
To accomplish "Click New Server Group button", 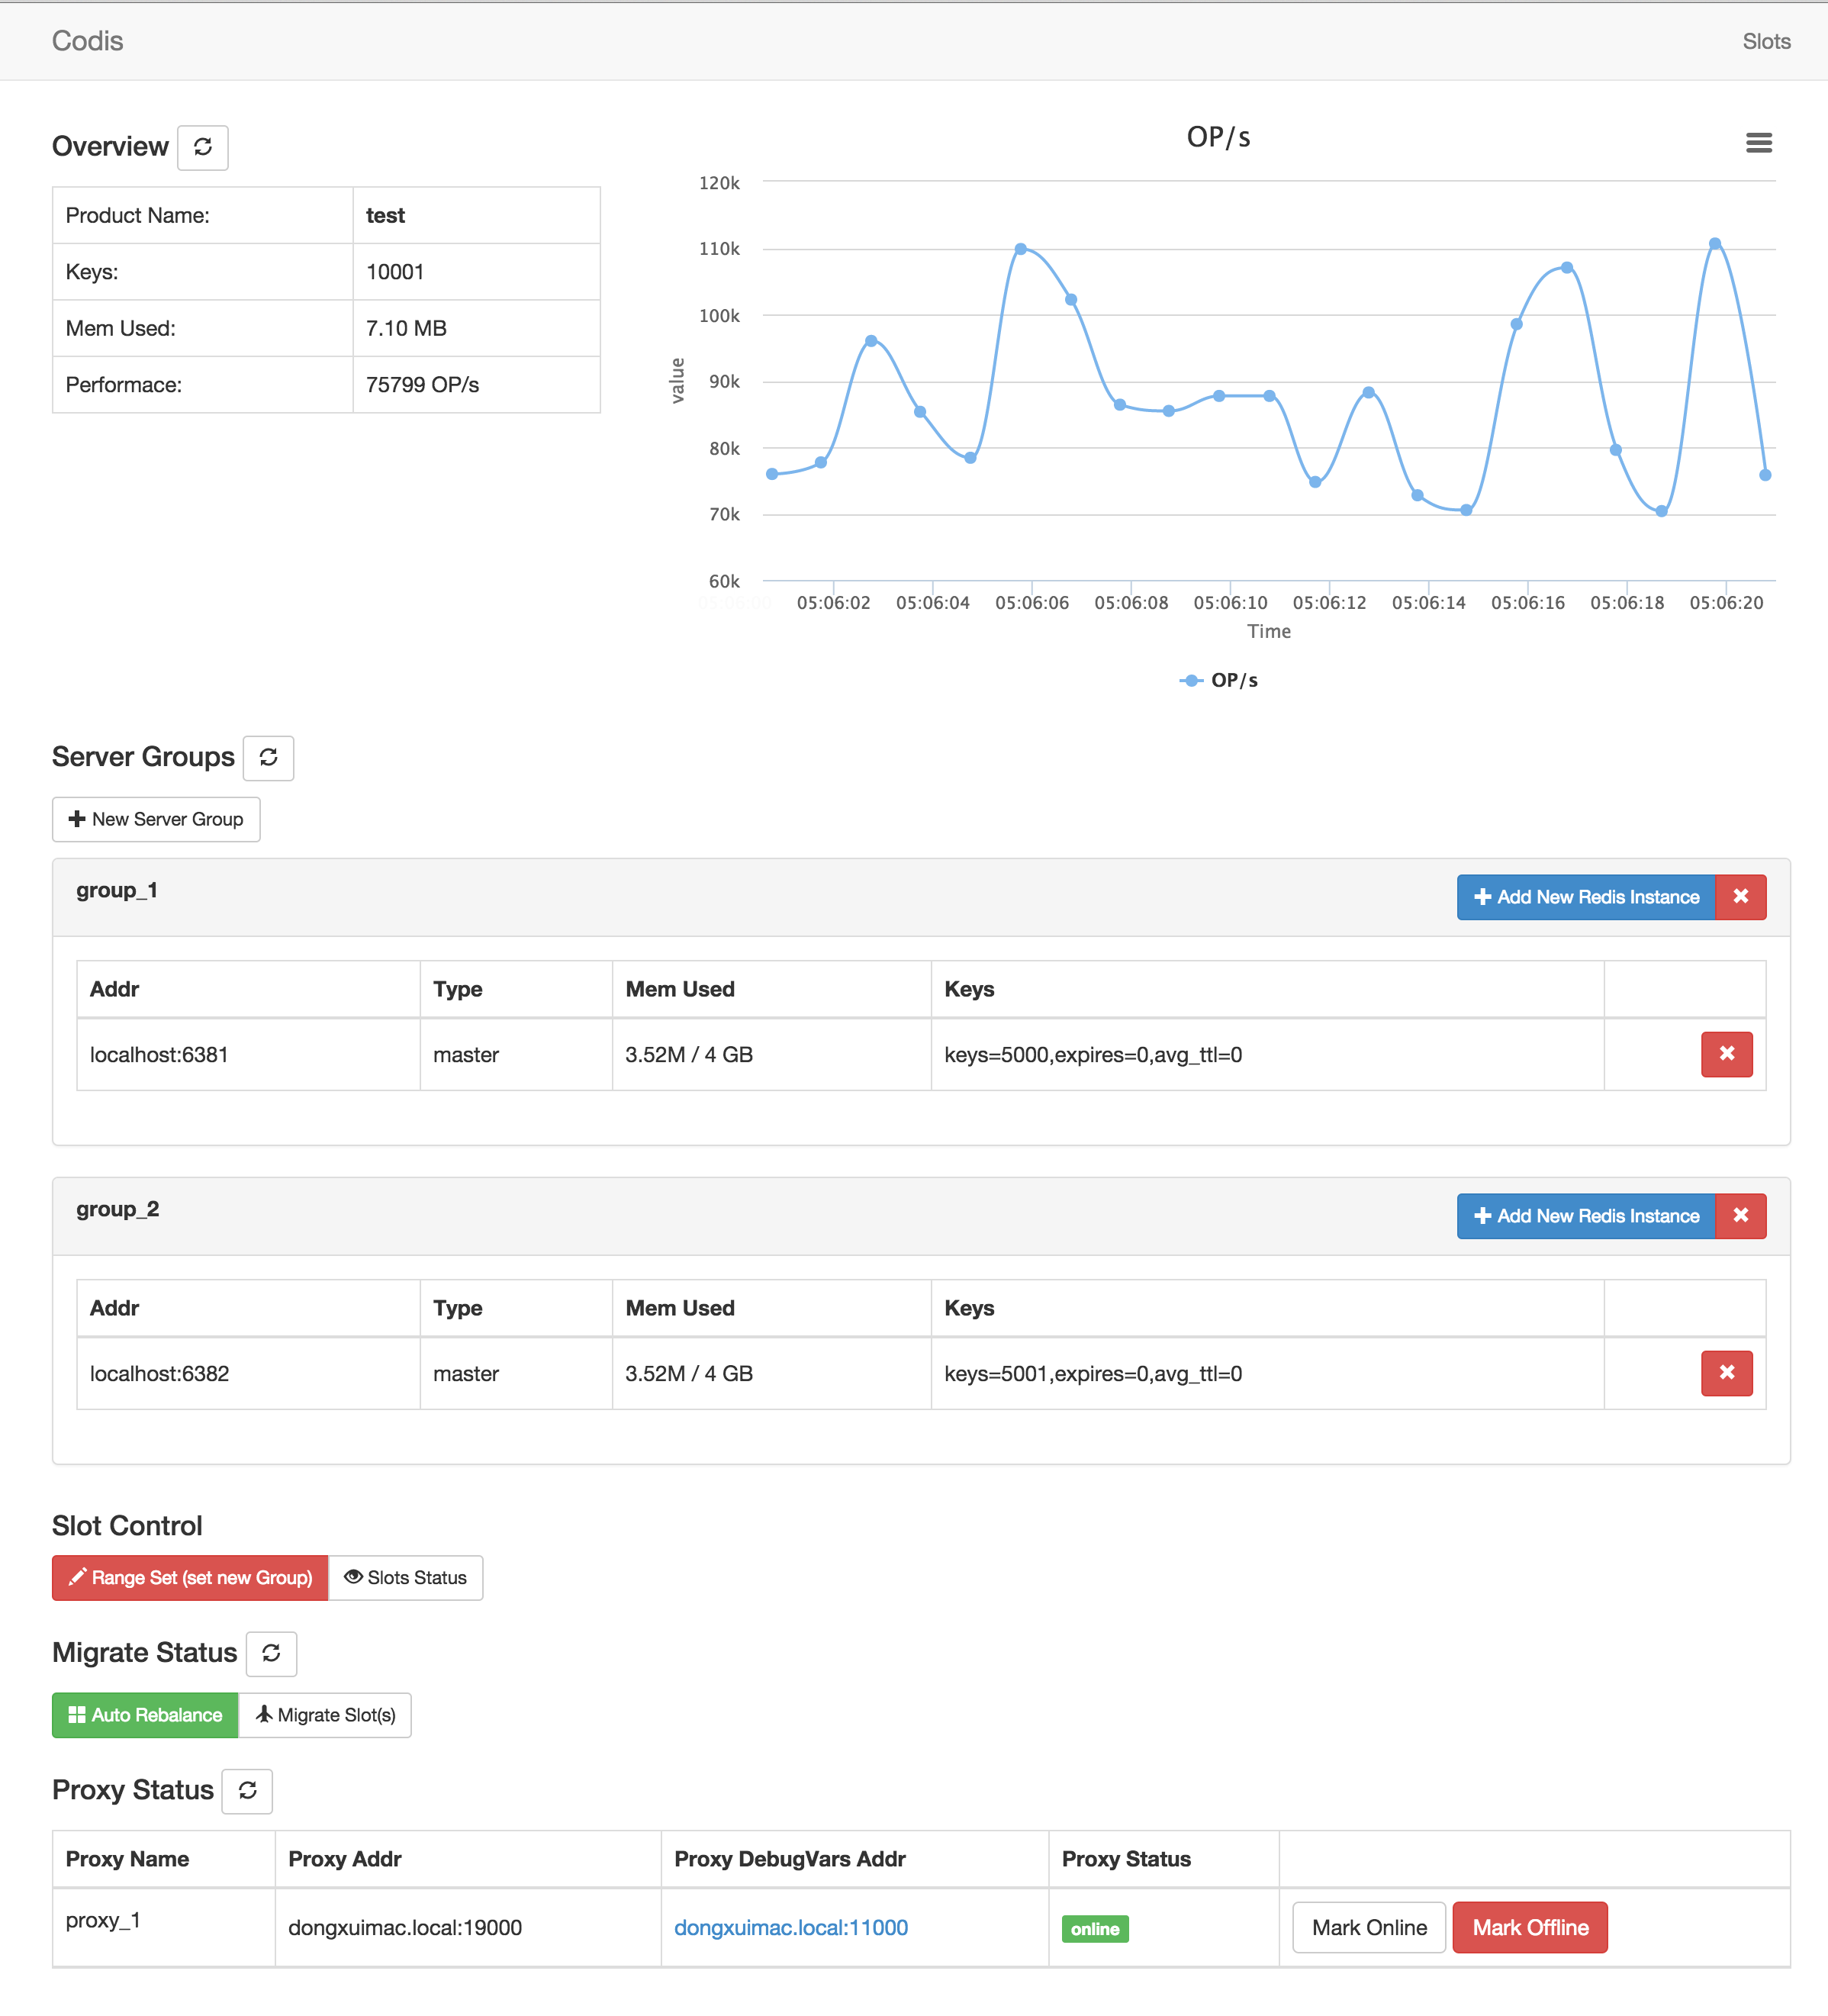I will (x=156, y=819).
